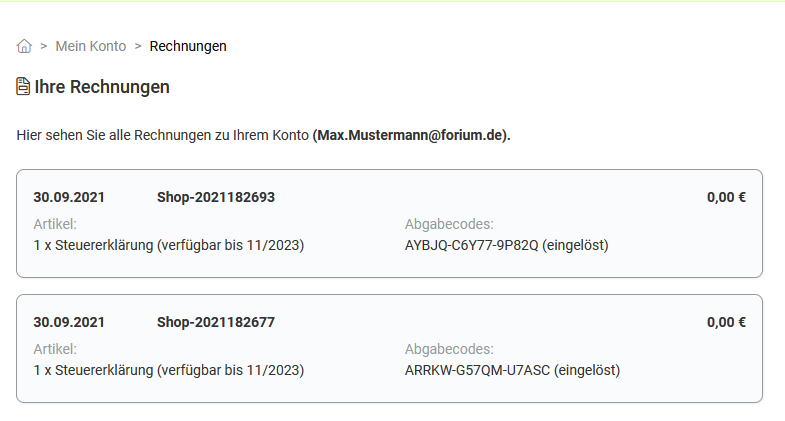This screenshot has width=785, height=421.
Task: Click the date of invoice Shop-2021182677
Action: 69,322
